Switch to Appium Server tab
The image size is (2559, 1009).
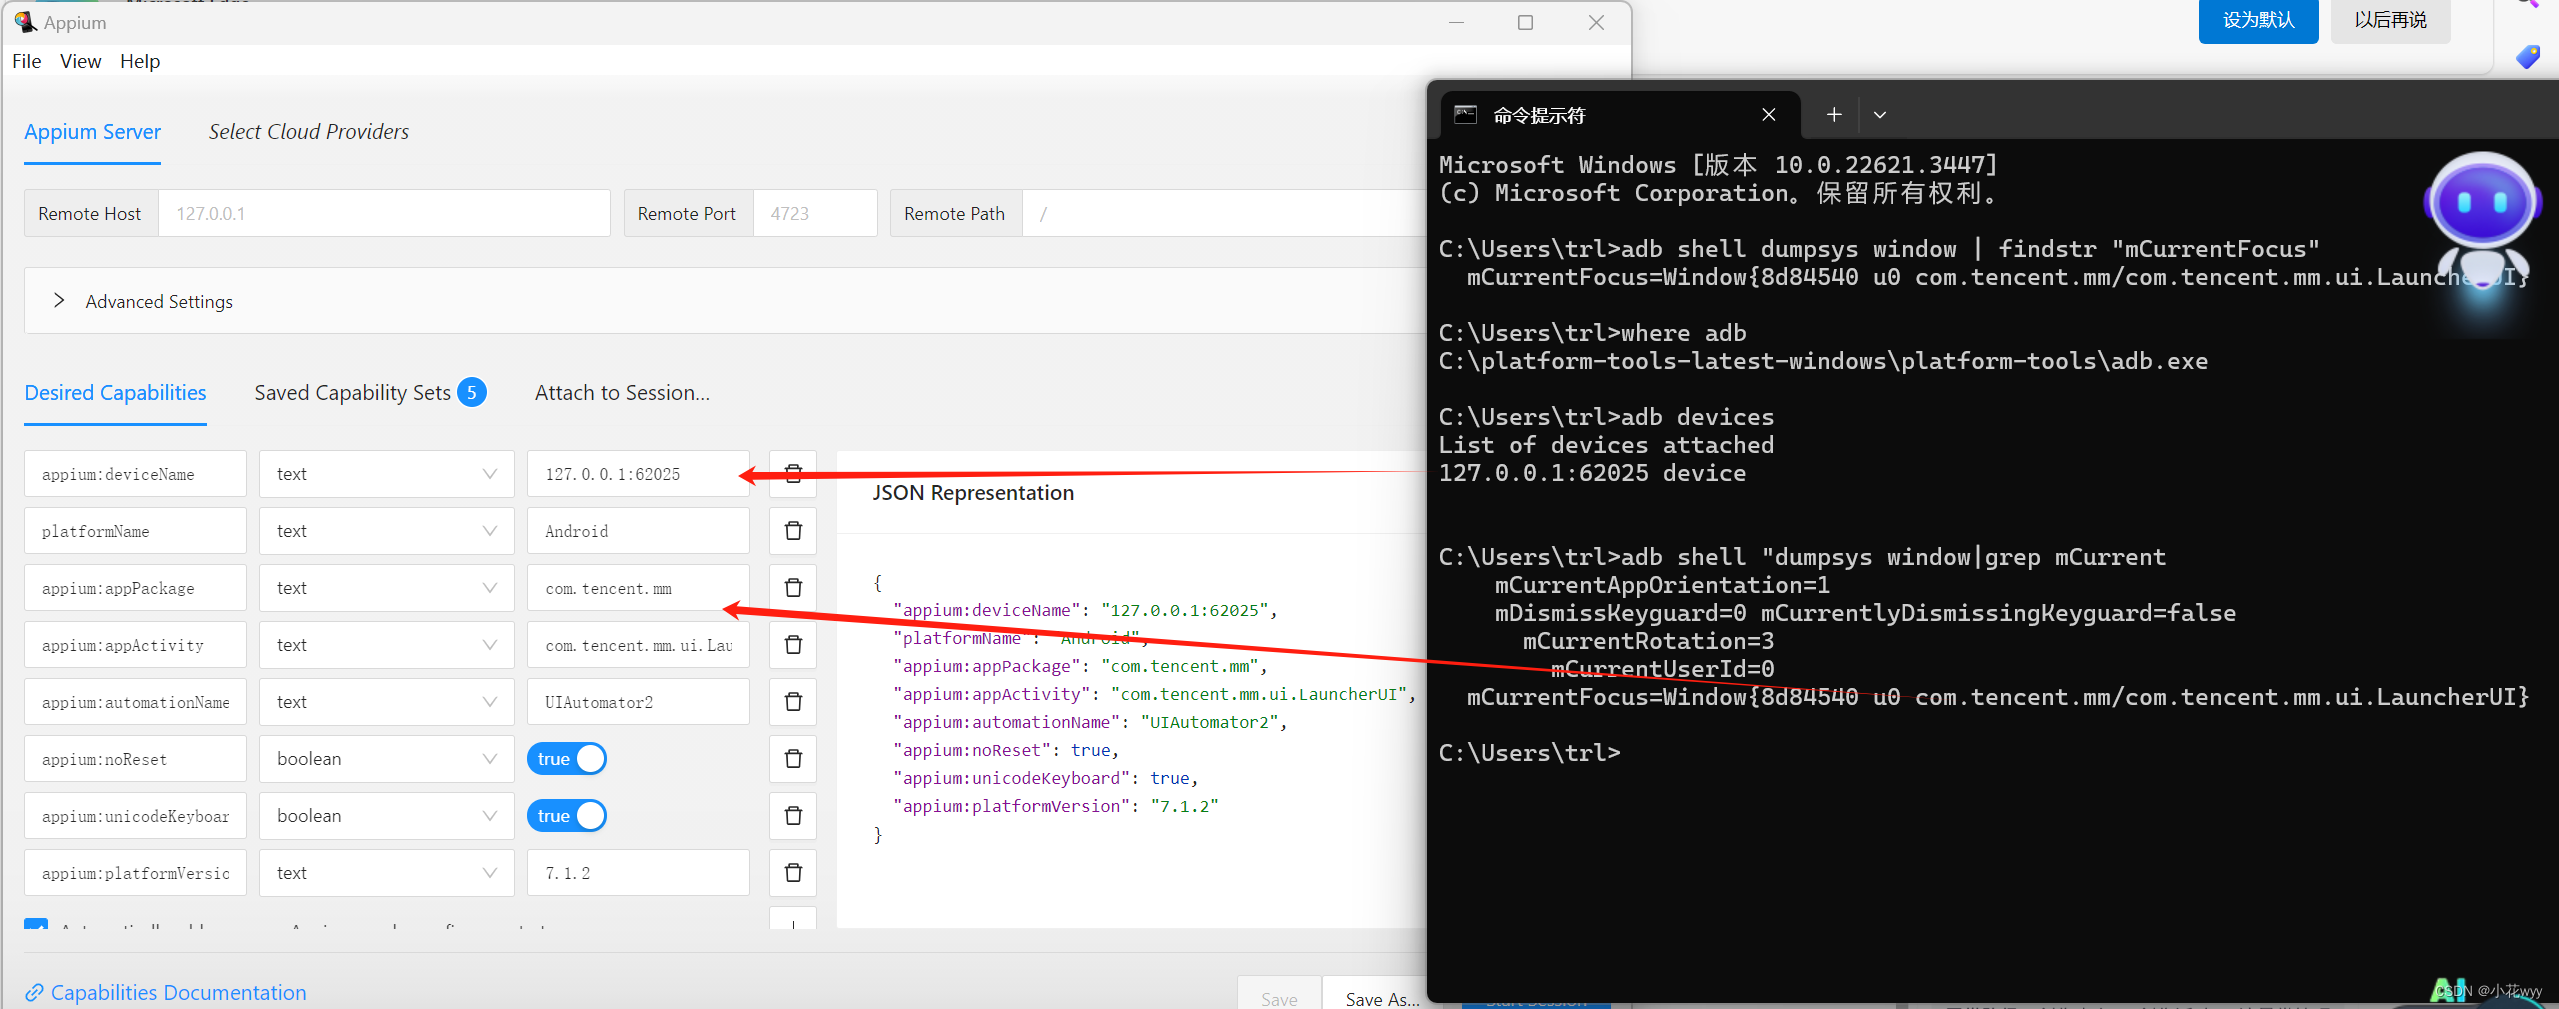pyautogui.click(x=92, y=132)
